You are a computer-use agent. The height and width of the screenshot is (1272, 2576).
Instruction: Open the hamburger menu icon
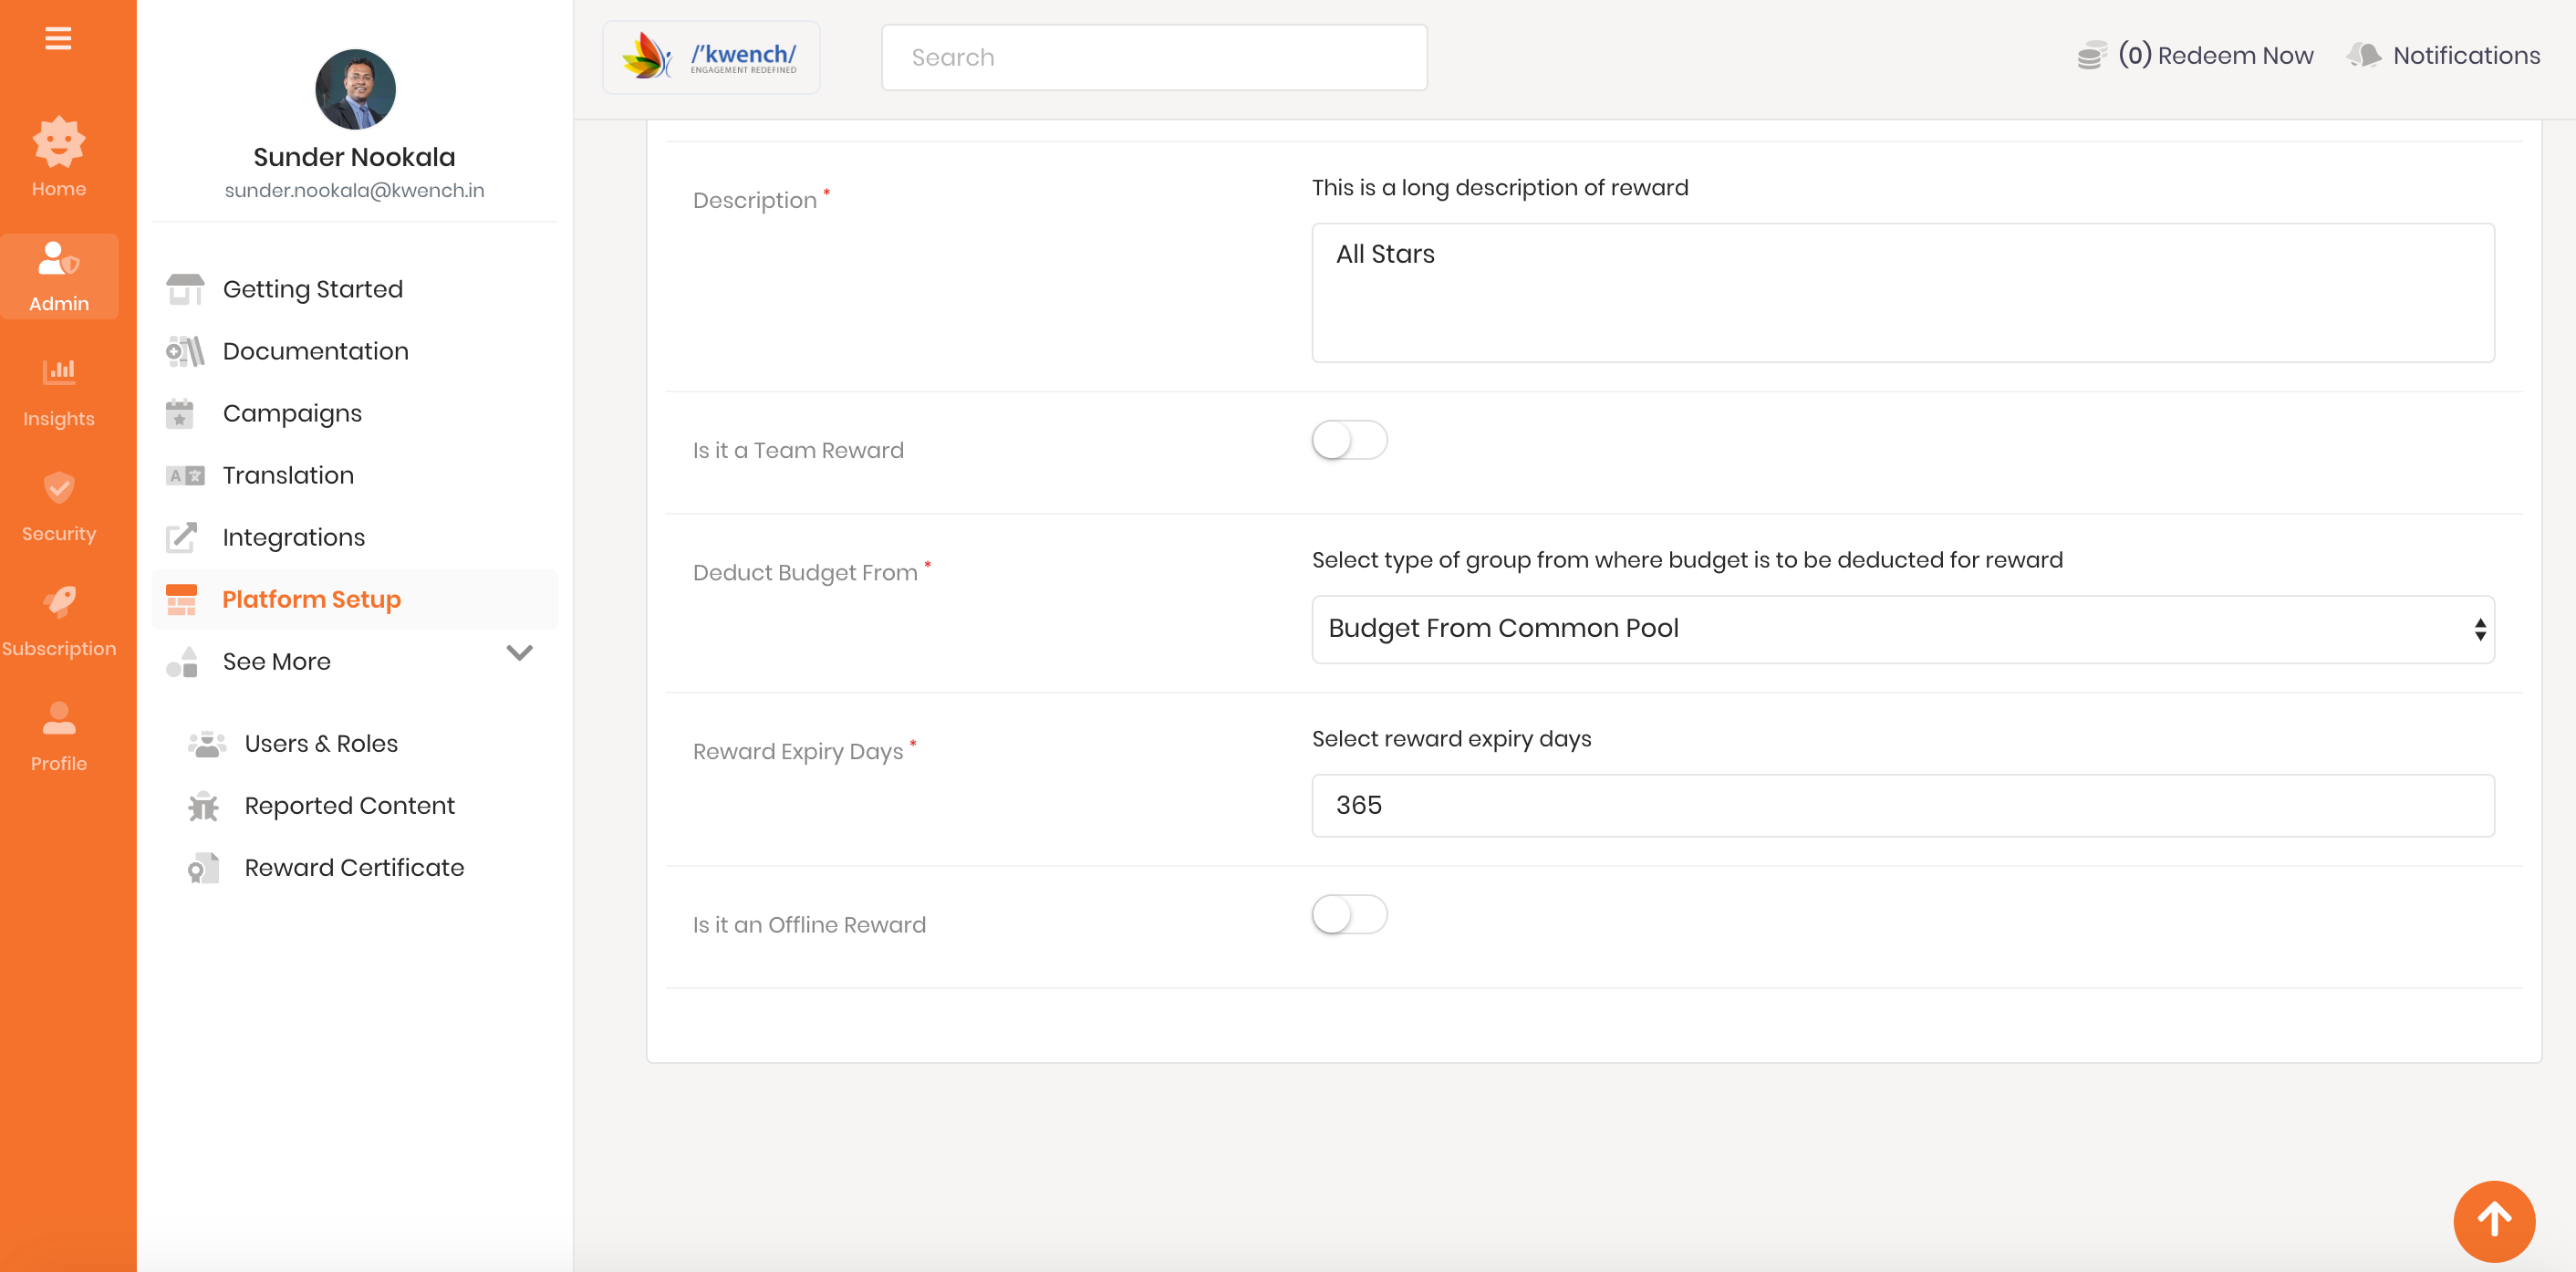(58, 38)
